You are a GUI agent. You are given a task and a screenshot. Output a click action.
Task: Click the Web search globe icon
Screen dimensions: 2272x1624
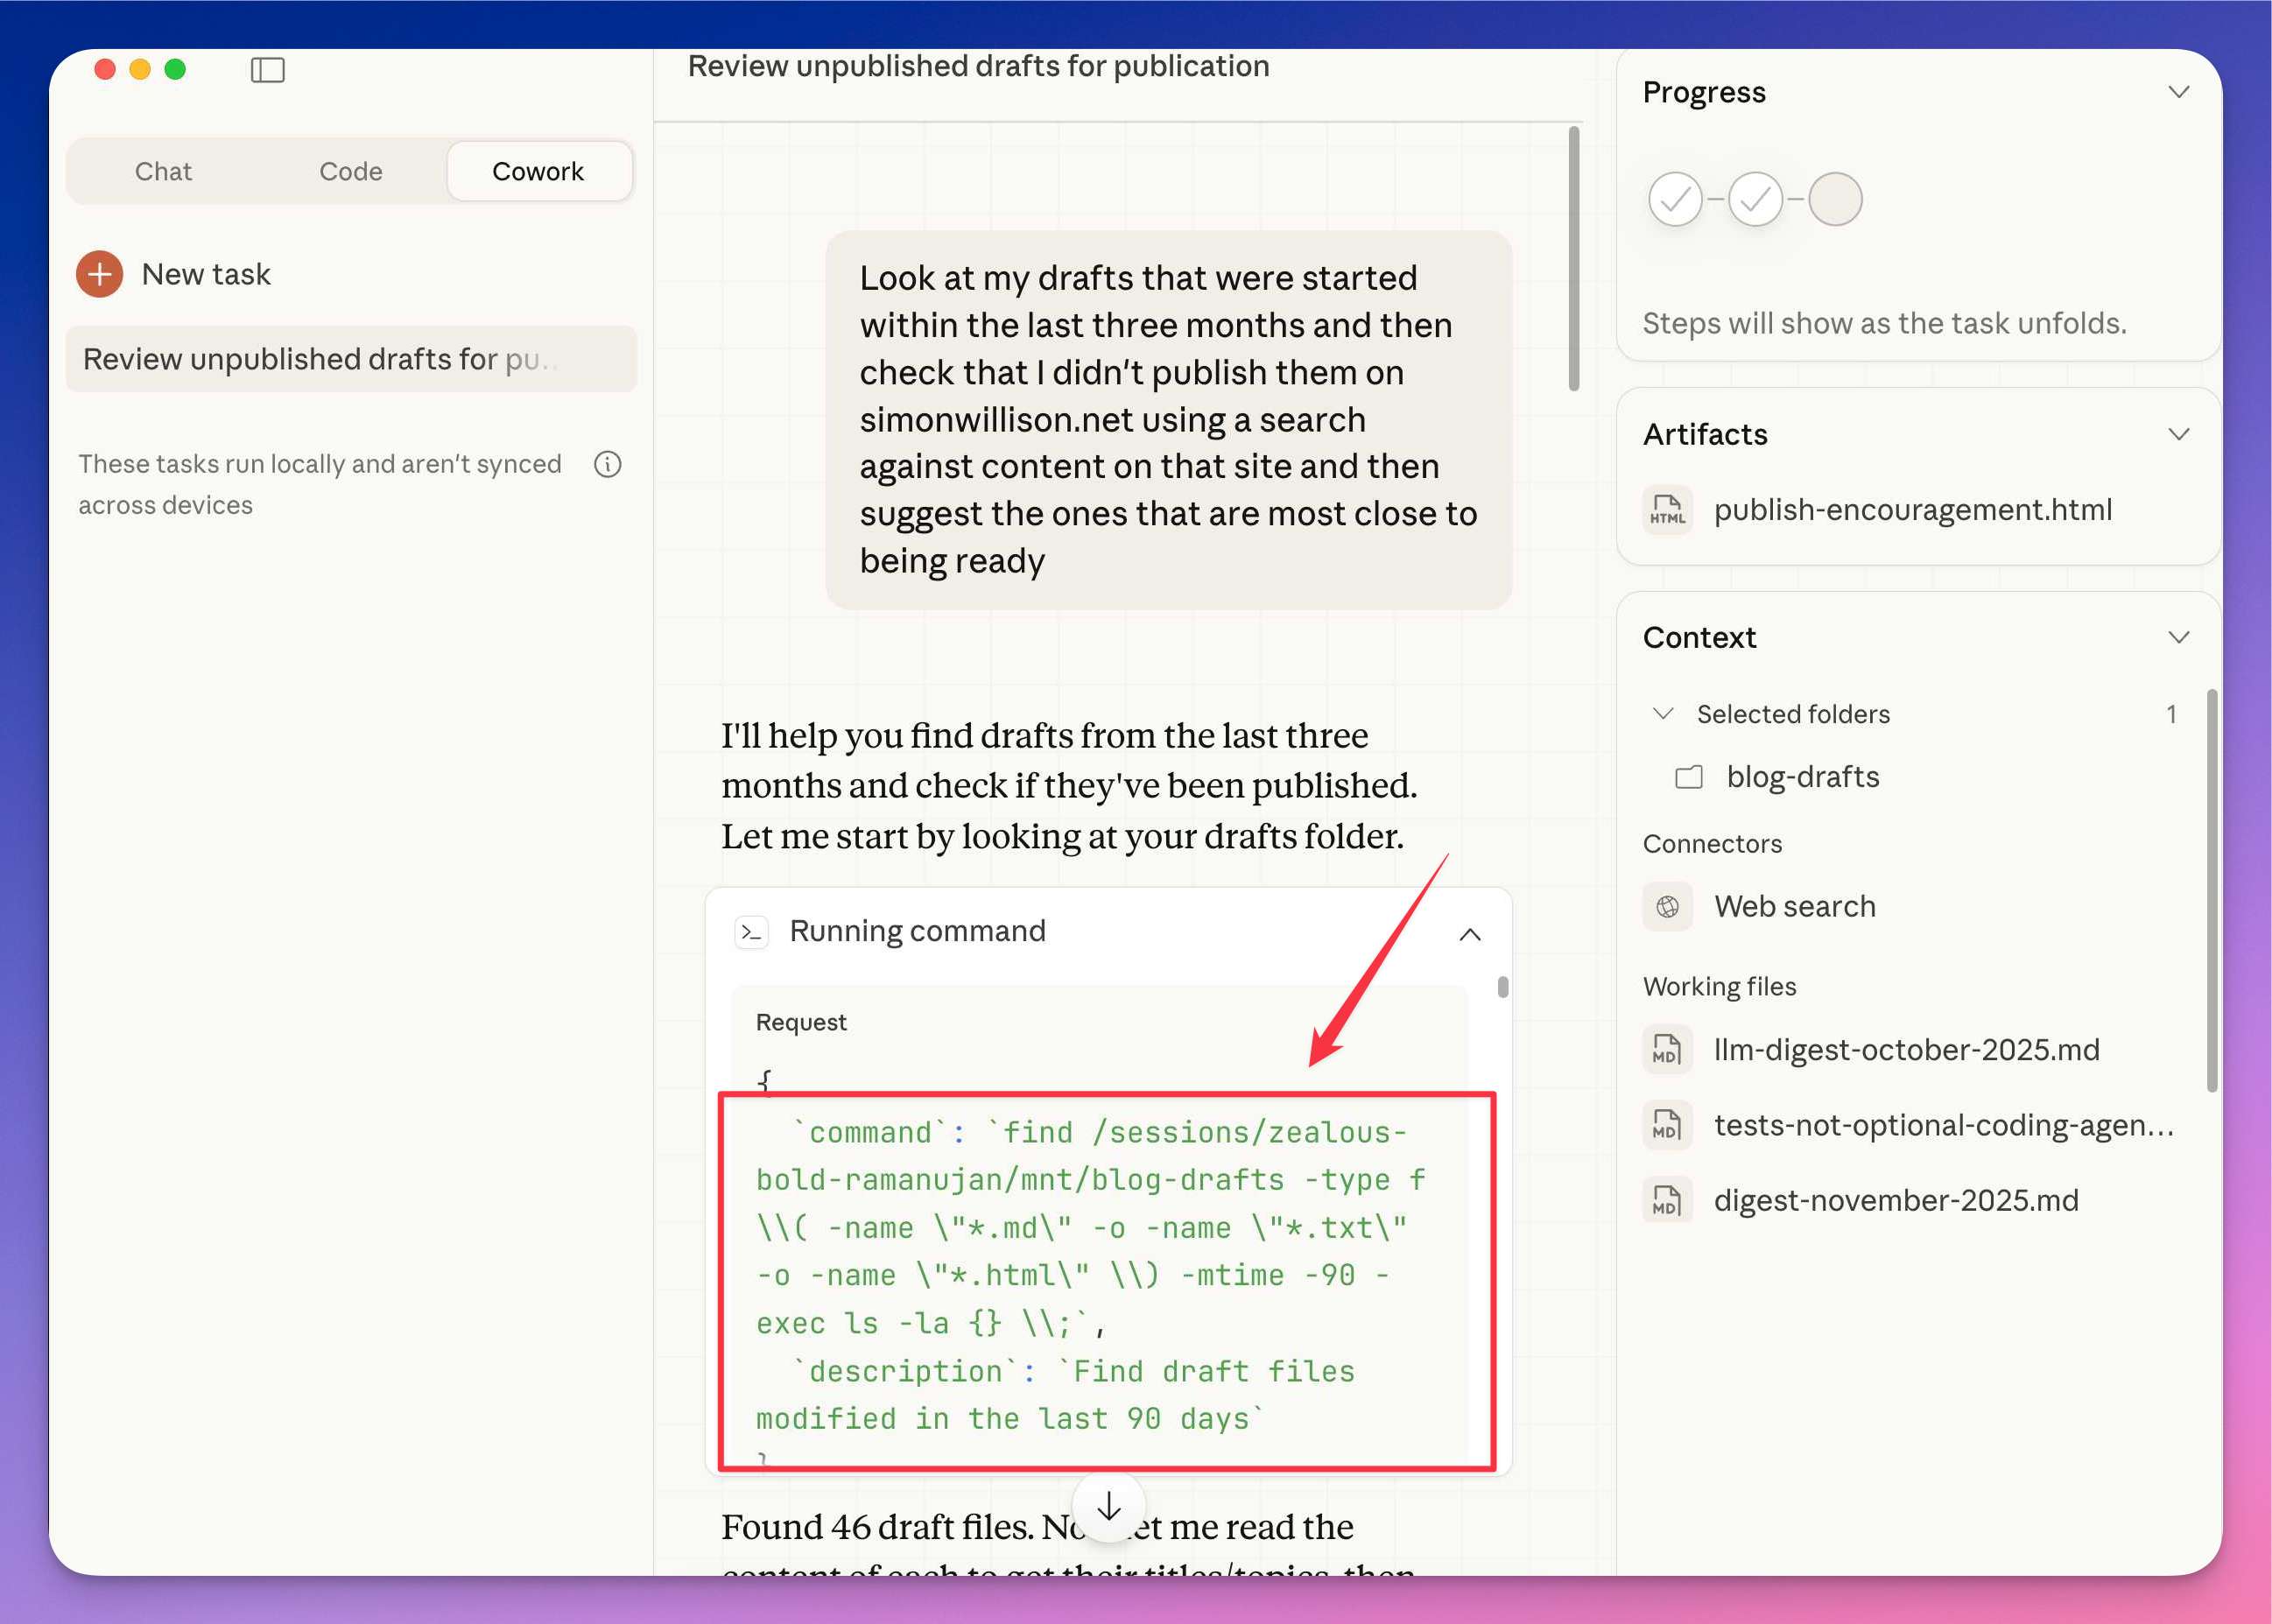1667,907
